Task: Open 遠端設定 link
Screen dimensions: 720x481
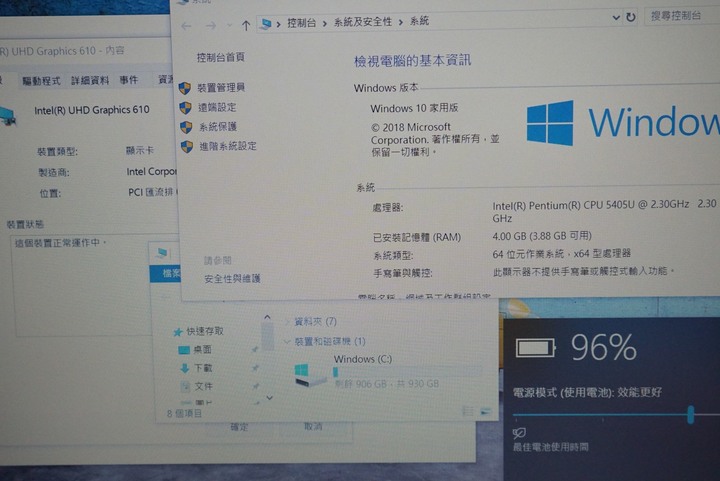Action: coord(217,107)
